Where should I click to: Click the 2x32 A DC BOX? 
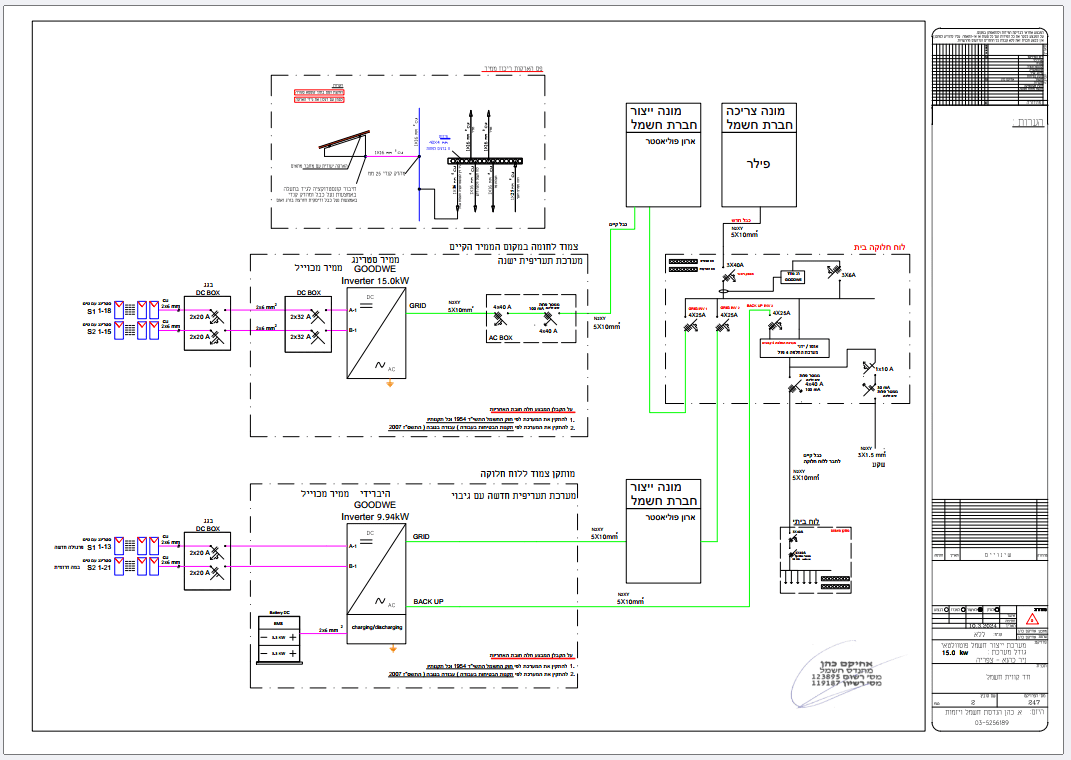[310, 326]
